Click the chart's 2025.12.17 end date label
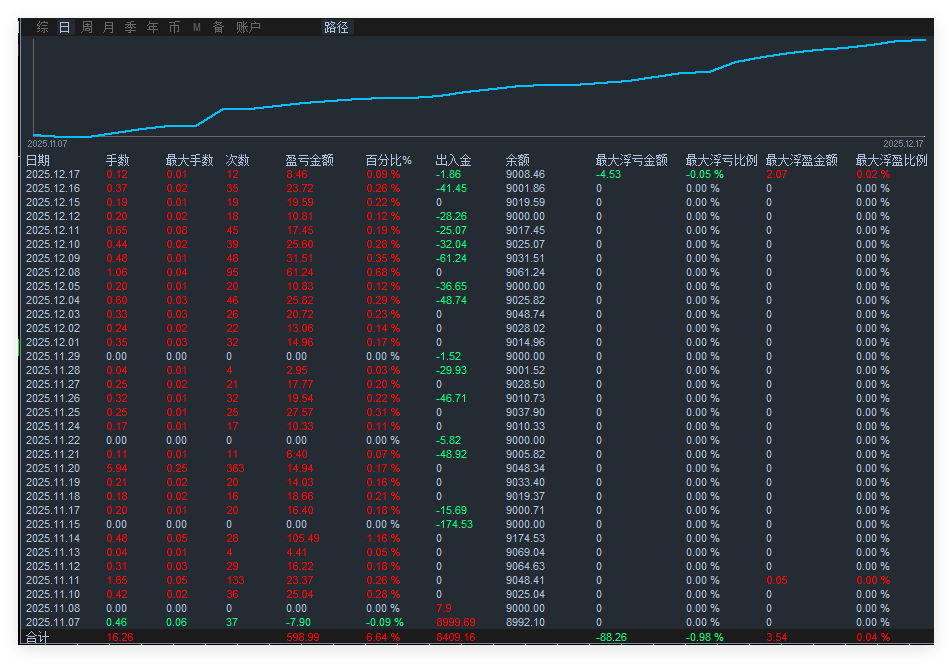 [903, 144]
